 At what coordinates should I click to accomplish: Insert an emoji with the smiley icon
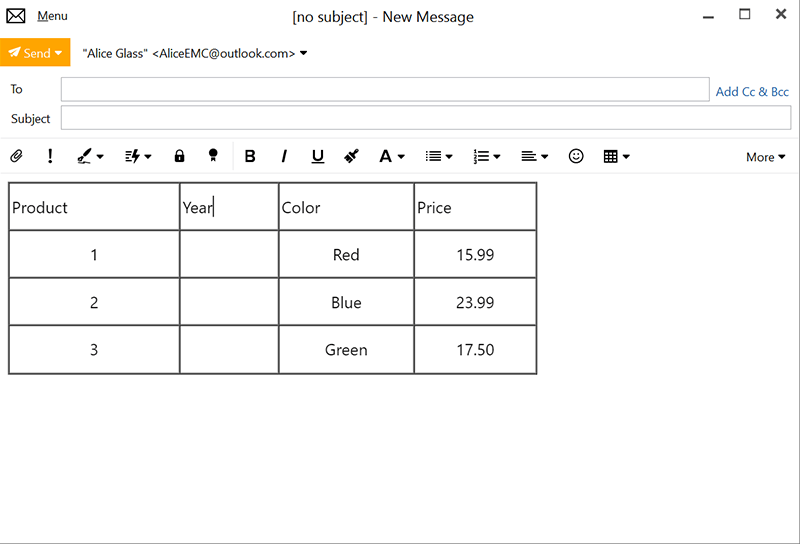[576, 156]
